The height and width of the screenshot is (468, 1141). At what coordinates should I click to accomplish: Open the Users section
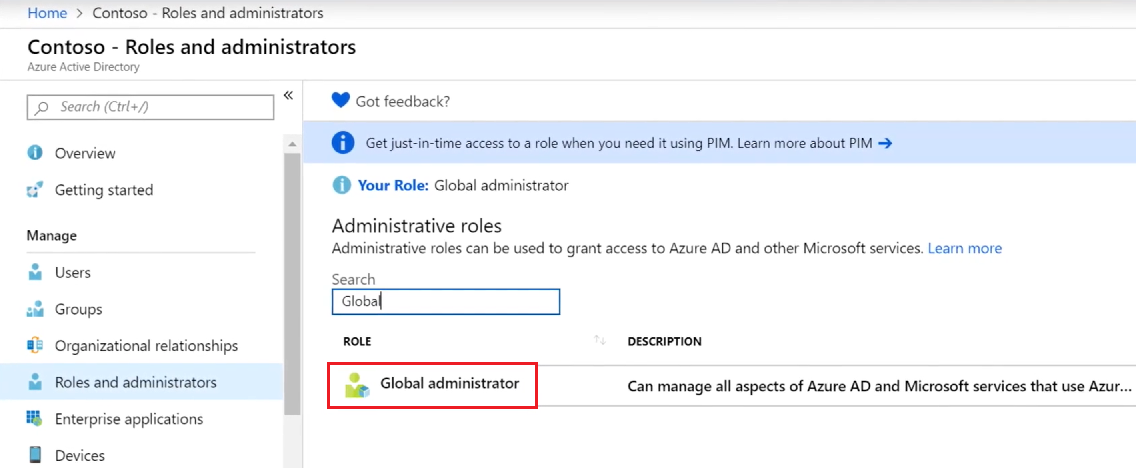pos(73,272)
